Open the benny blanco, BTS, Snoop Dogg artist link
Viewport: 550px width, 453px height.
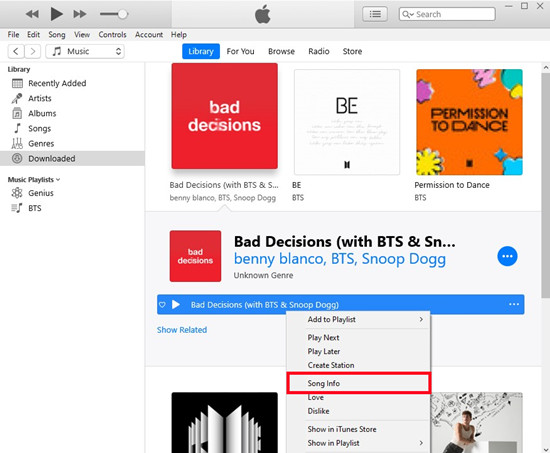(x=340, y=259)
